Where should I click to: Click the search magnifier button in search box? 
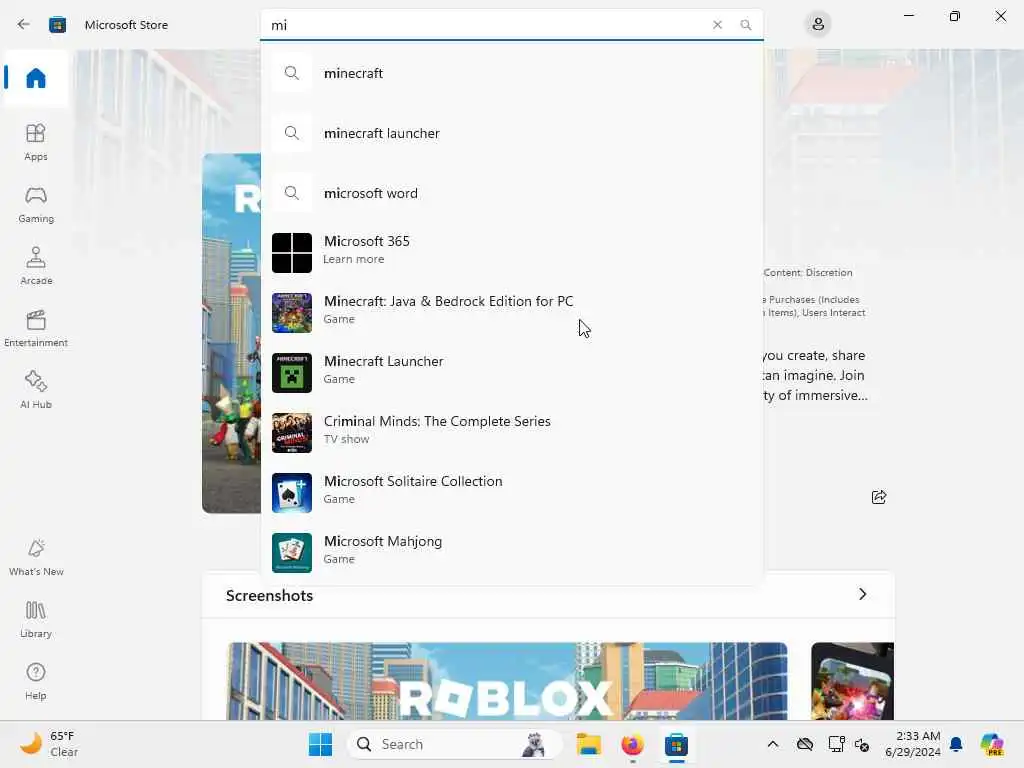click(746, 25)
